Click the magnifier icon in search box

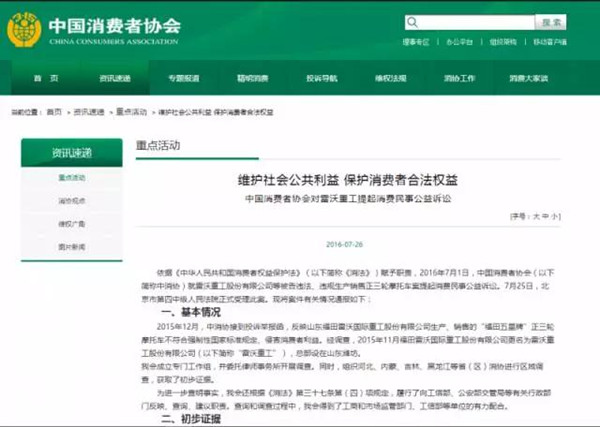[412, 22]
